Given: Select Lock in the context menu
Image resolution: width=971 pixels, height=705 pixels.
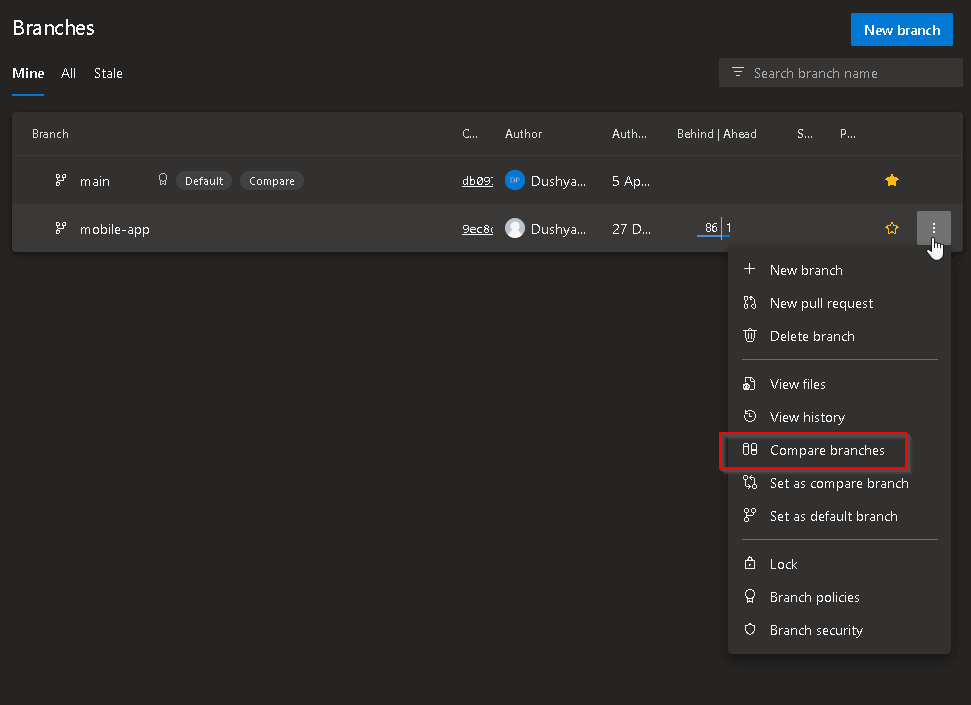Looking at the screenshot, I should coord(839,564).
